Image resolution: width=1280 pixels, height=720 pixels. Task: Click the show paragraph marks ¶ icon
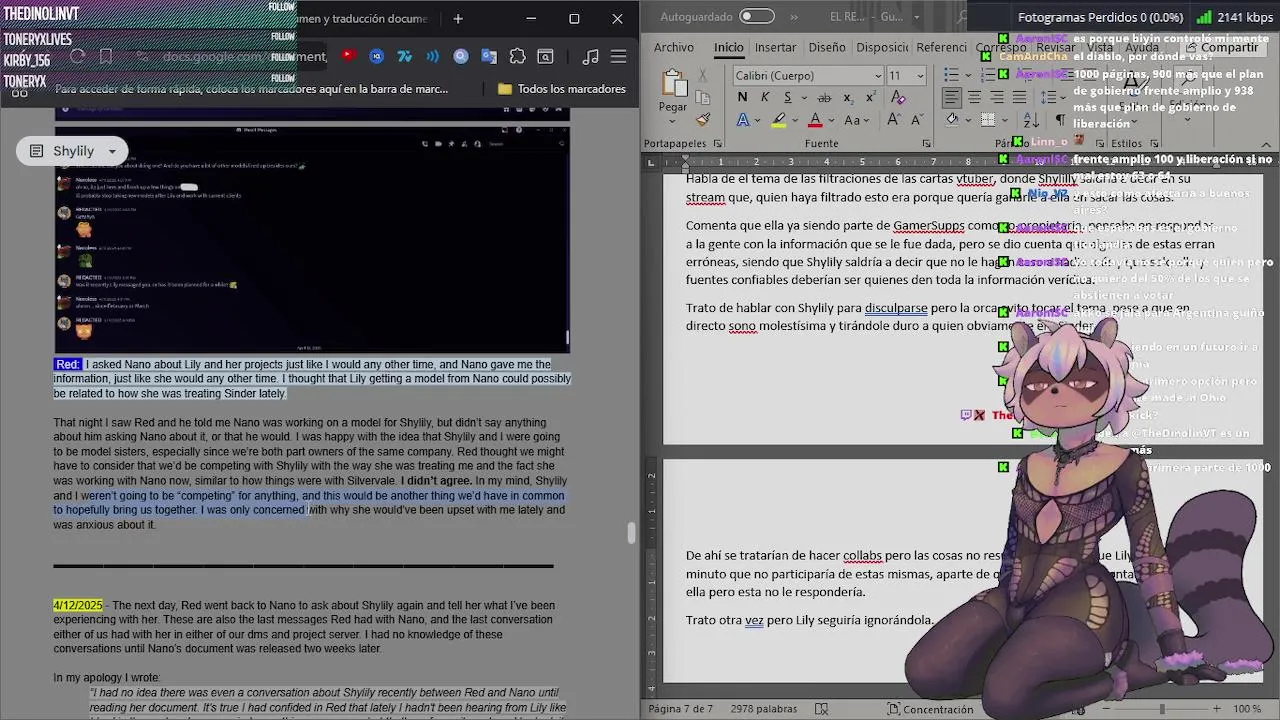(x=1060, y=120)
